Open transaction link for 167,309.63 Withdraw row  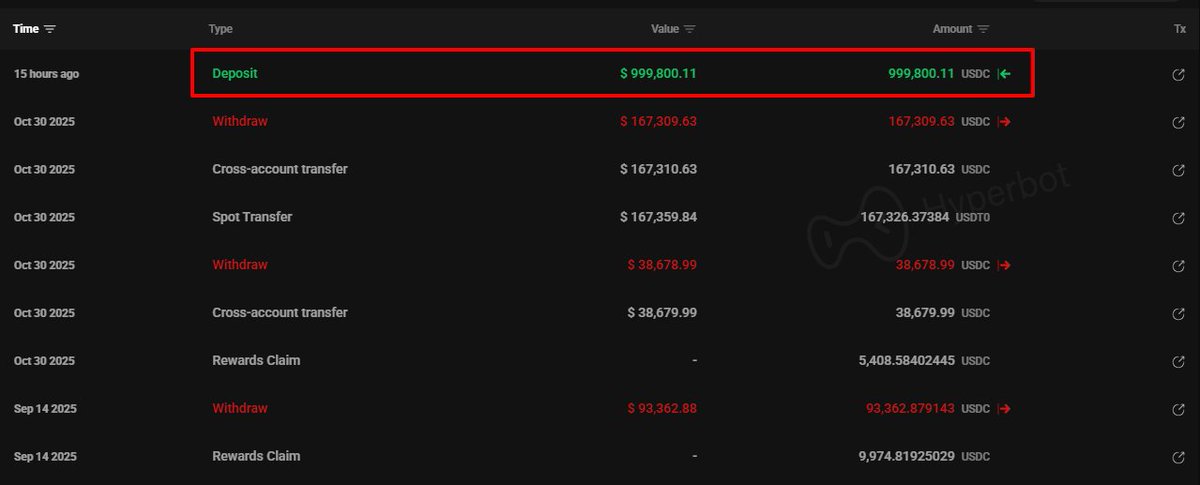coord(1179,122)
